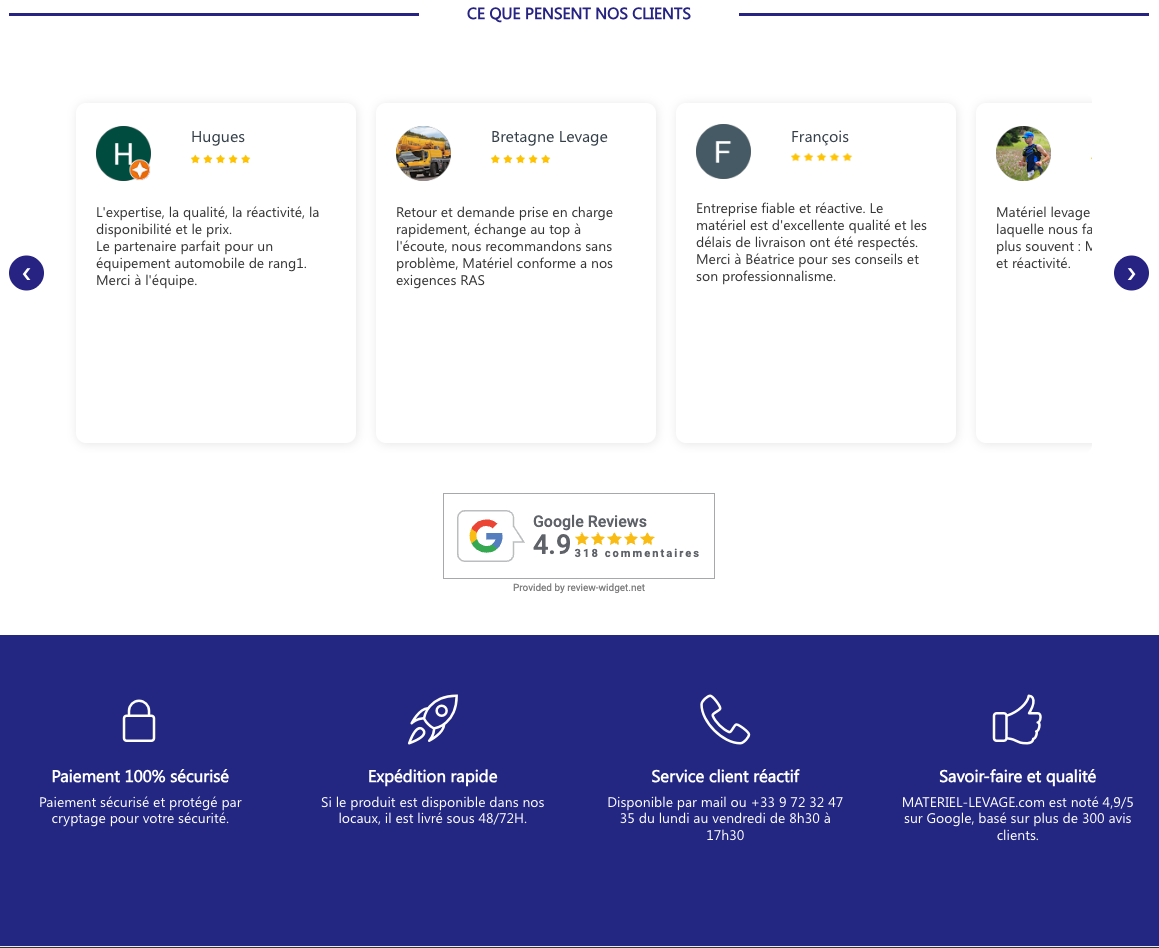Advance carousel with next arrow button
This screenshot has height=948, width=1159.
point(1131,273)
